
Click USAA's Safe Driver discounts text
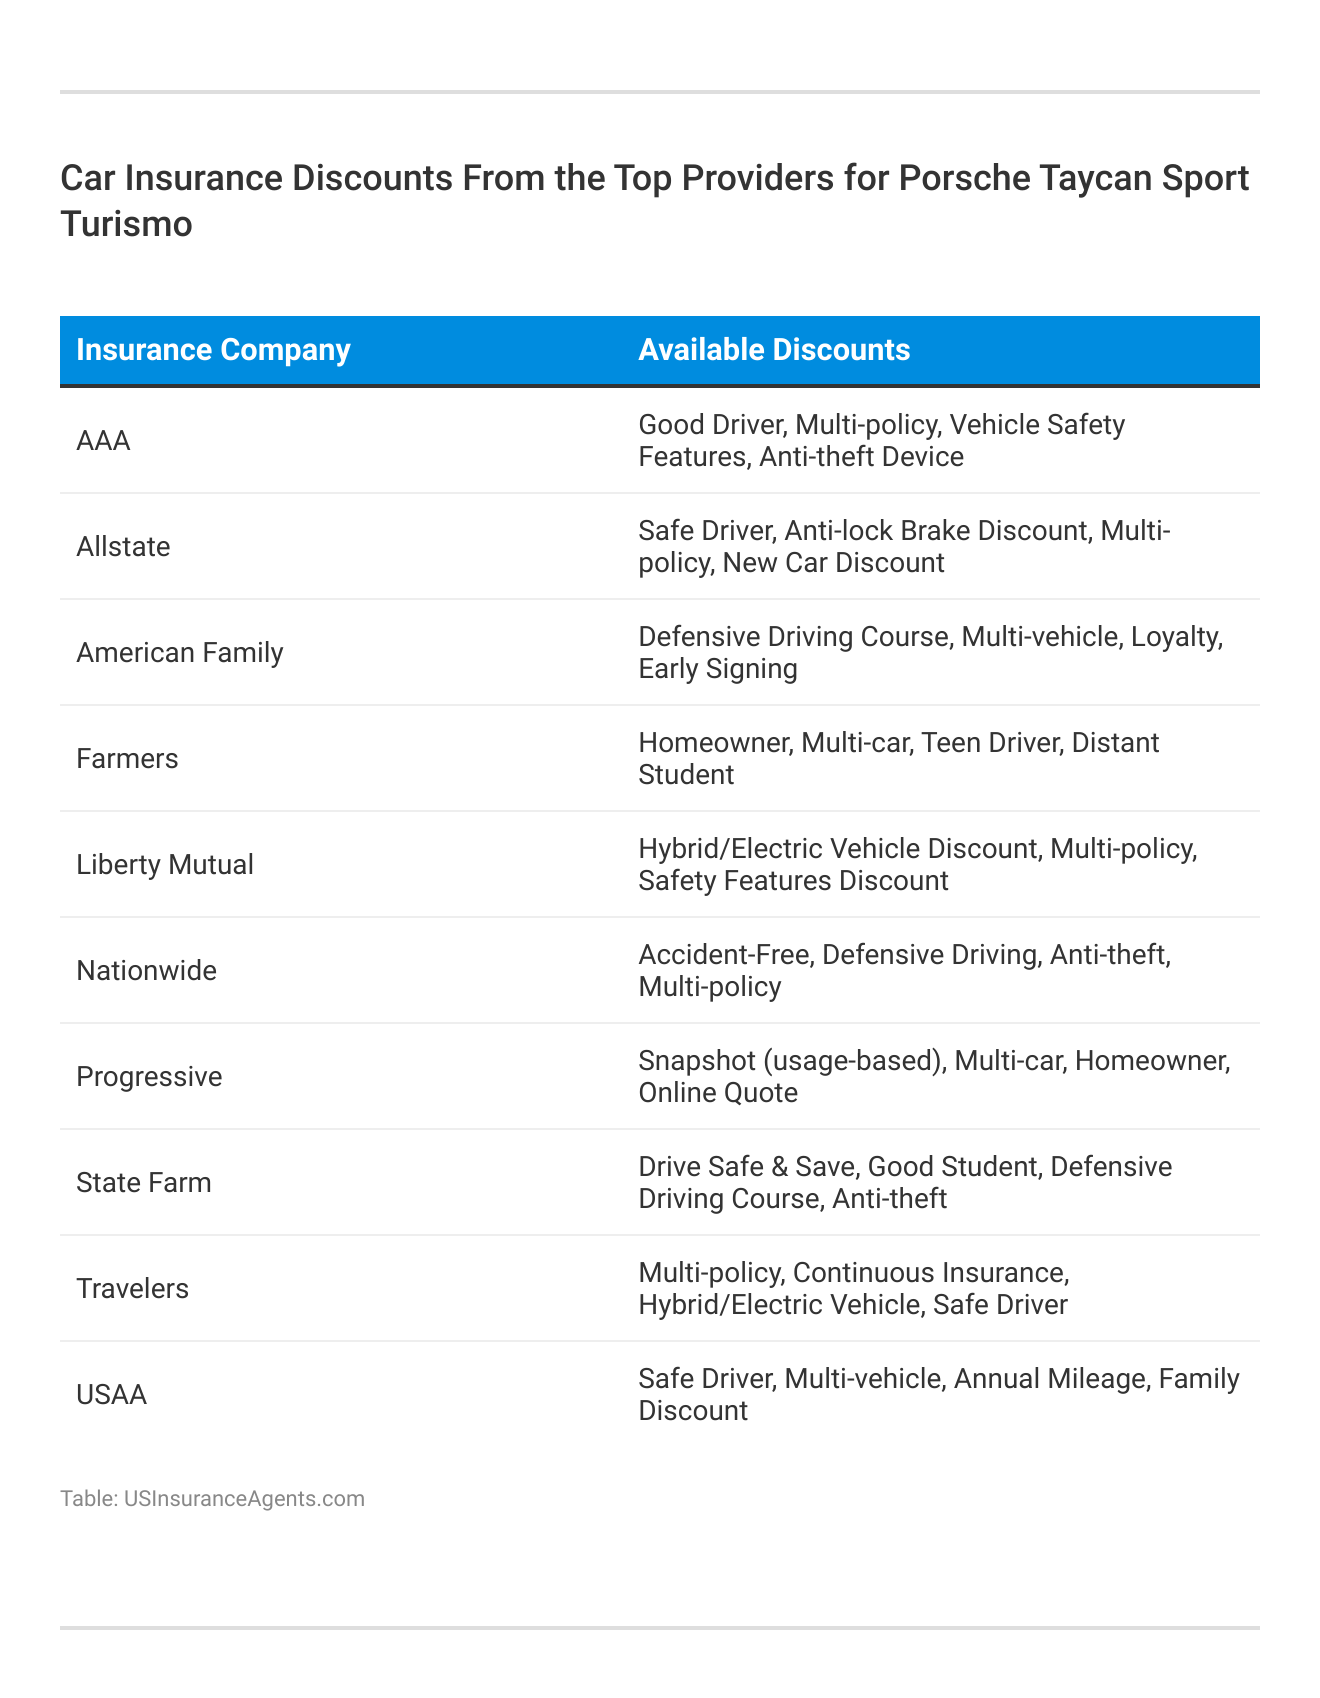pyautogui.click(x=938, y=1395)
